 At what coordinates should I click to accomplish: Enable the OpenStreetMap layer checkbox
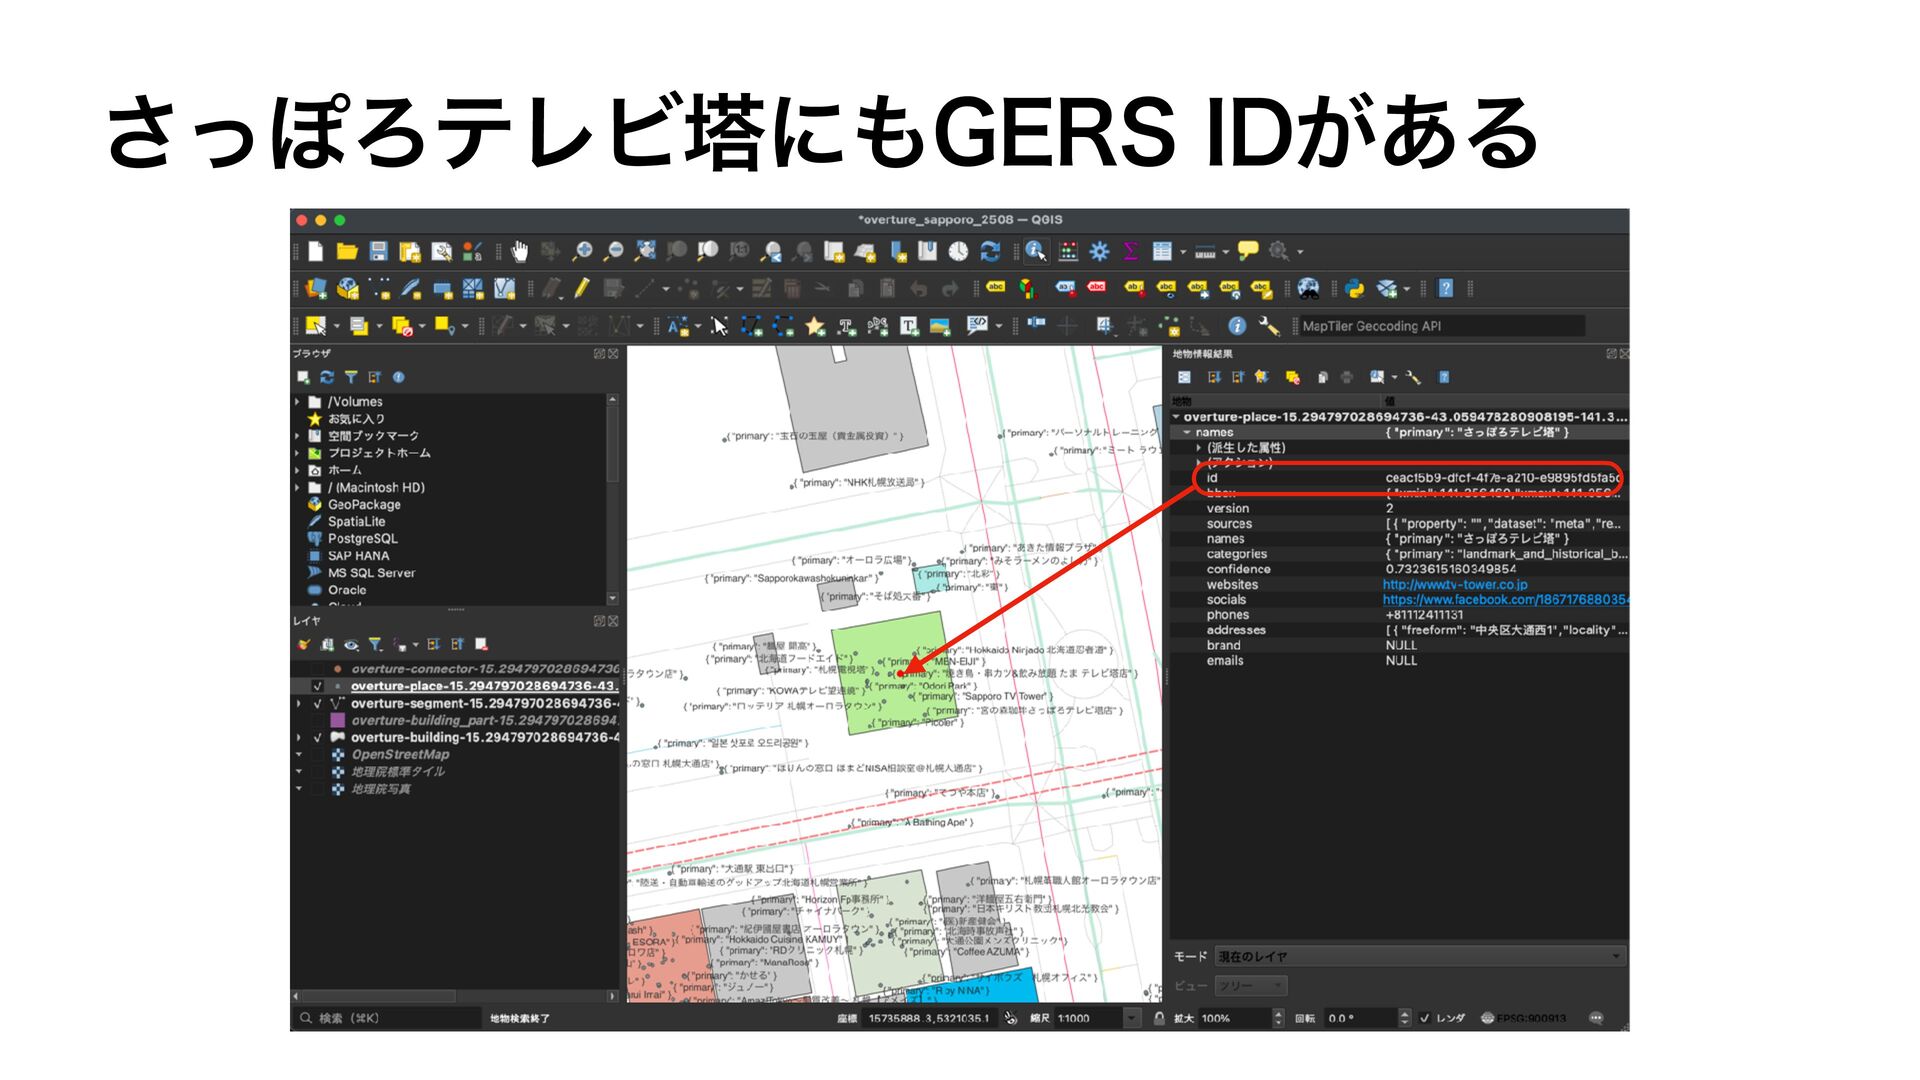318,755
